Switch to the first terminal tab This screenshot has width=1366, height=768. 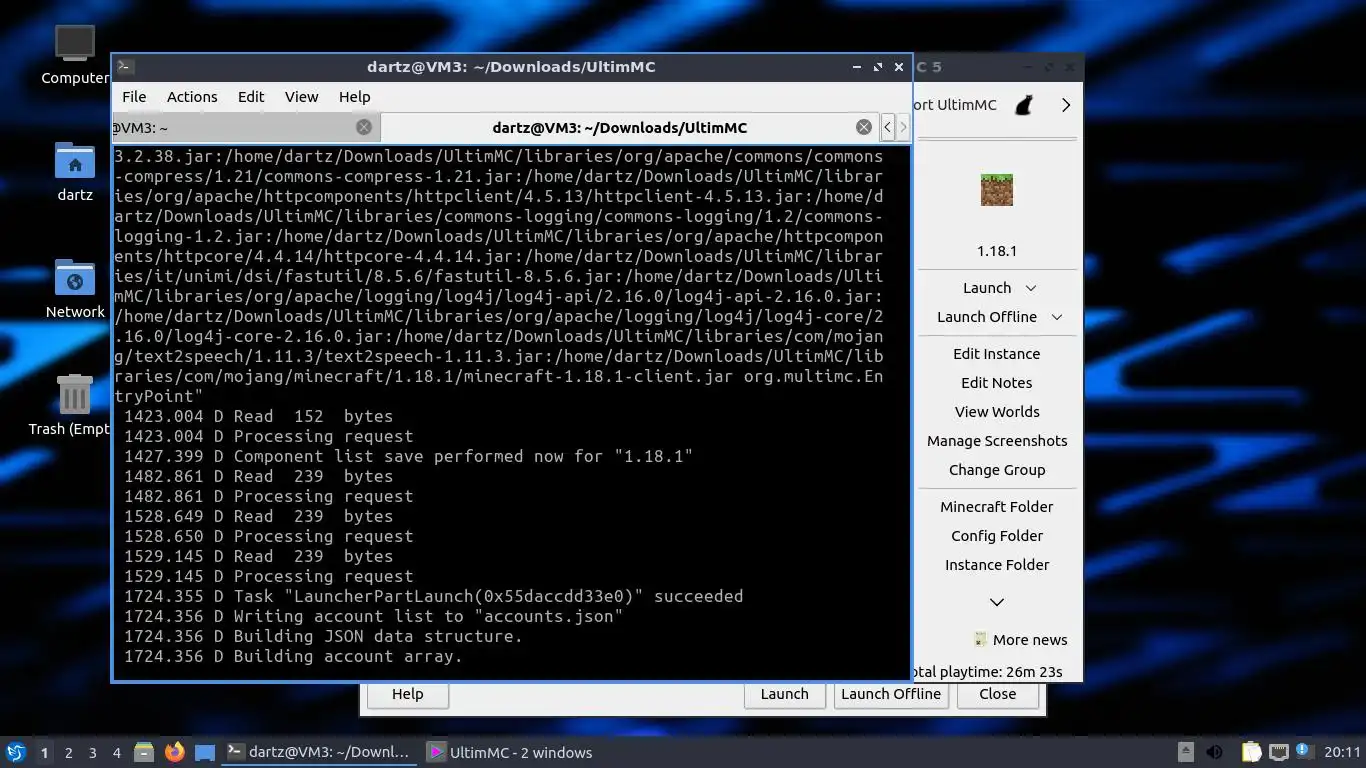click(x=245, y=127)
